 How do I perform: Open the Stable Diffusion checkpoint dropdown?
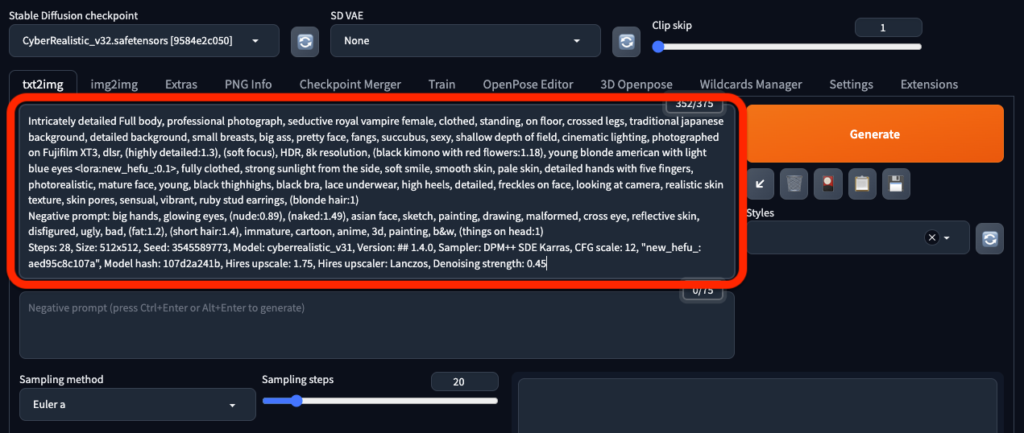(144, 40)
